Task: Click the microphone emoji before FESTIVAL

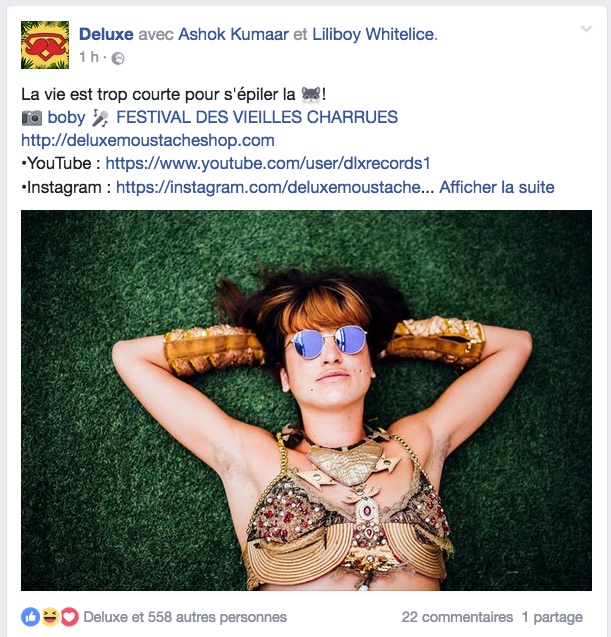Action: tap(100, 118)
